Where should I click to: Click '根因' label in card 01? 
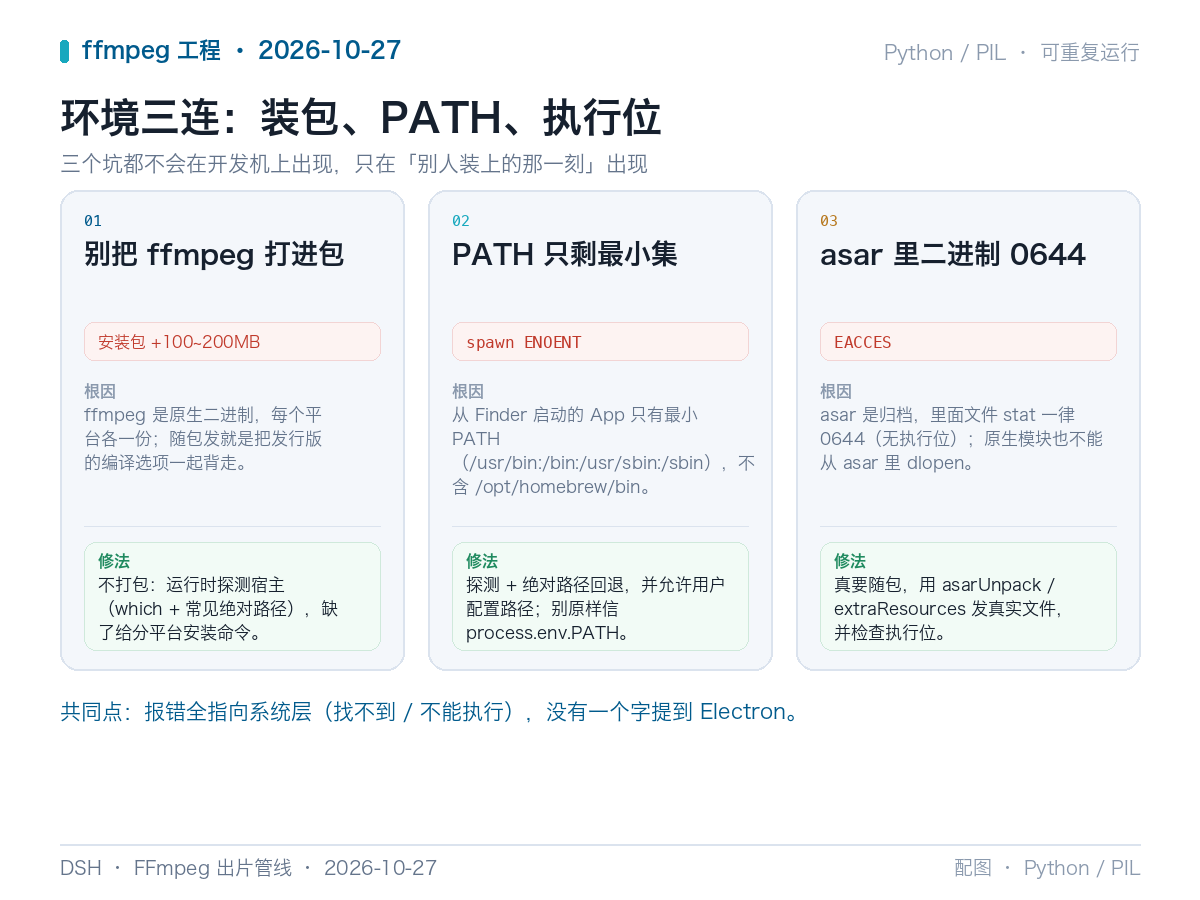(x=100, y=391)
